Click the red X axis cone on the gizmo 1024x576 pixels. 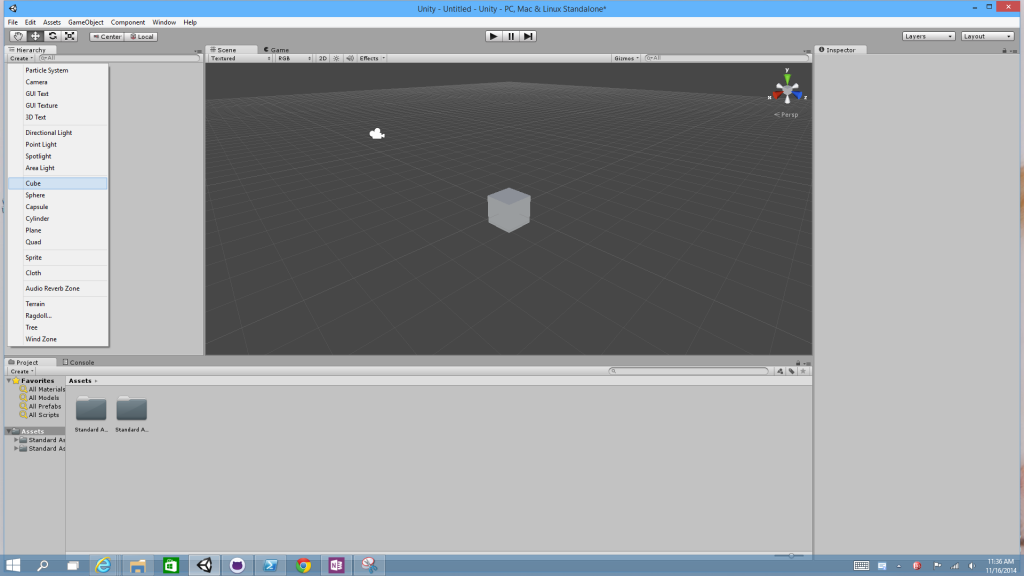coord(776,95)
